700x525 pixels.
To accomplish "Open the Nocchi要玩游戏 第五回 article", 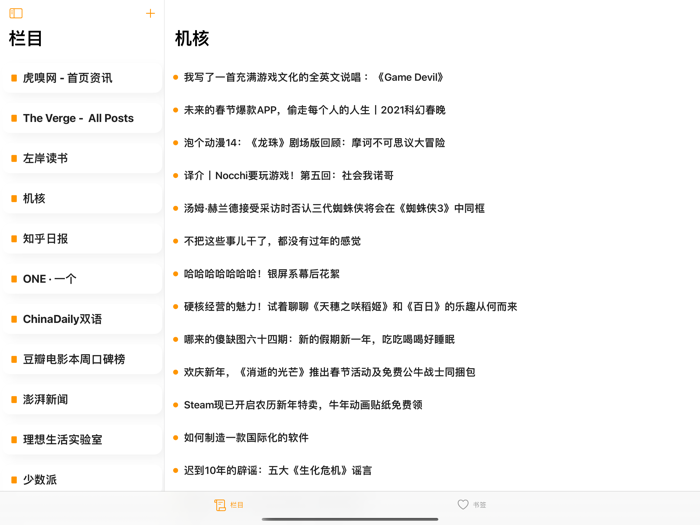I will [x=283, y=175].
